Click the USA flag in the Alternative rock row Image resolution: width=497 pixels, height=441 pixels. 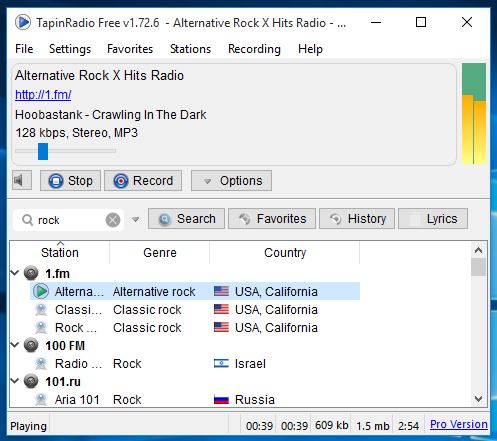(221, 292)
